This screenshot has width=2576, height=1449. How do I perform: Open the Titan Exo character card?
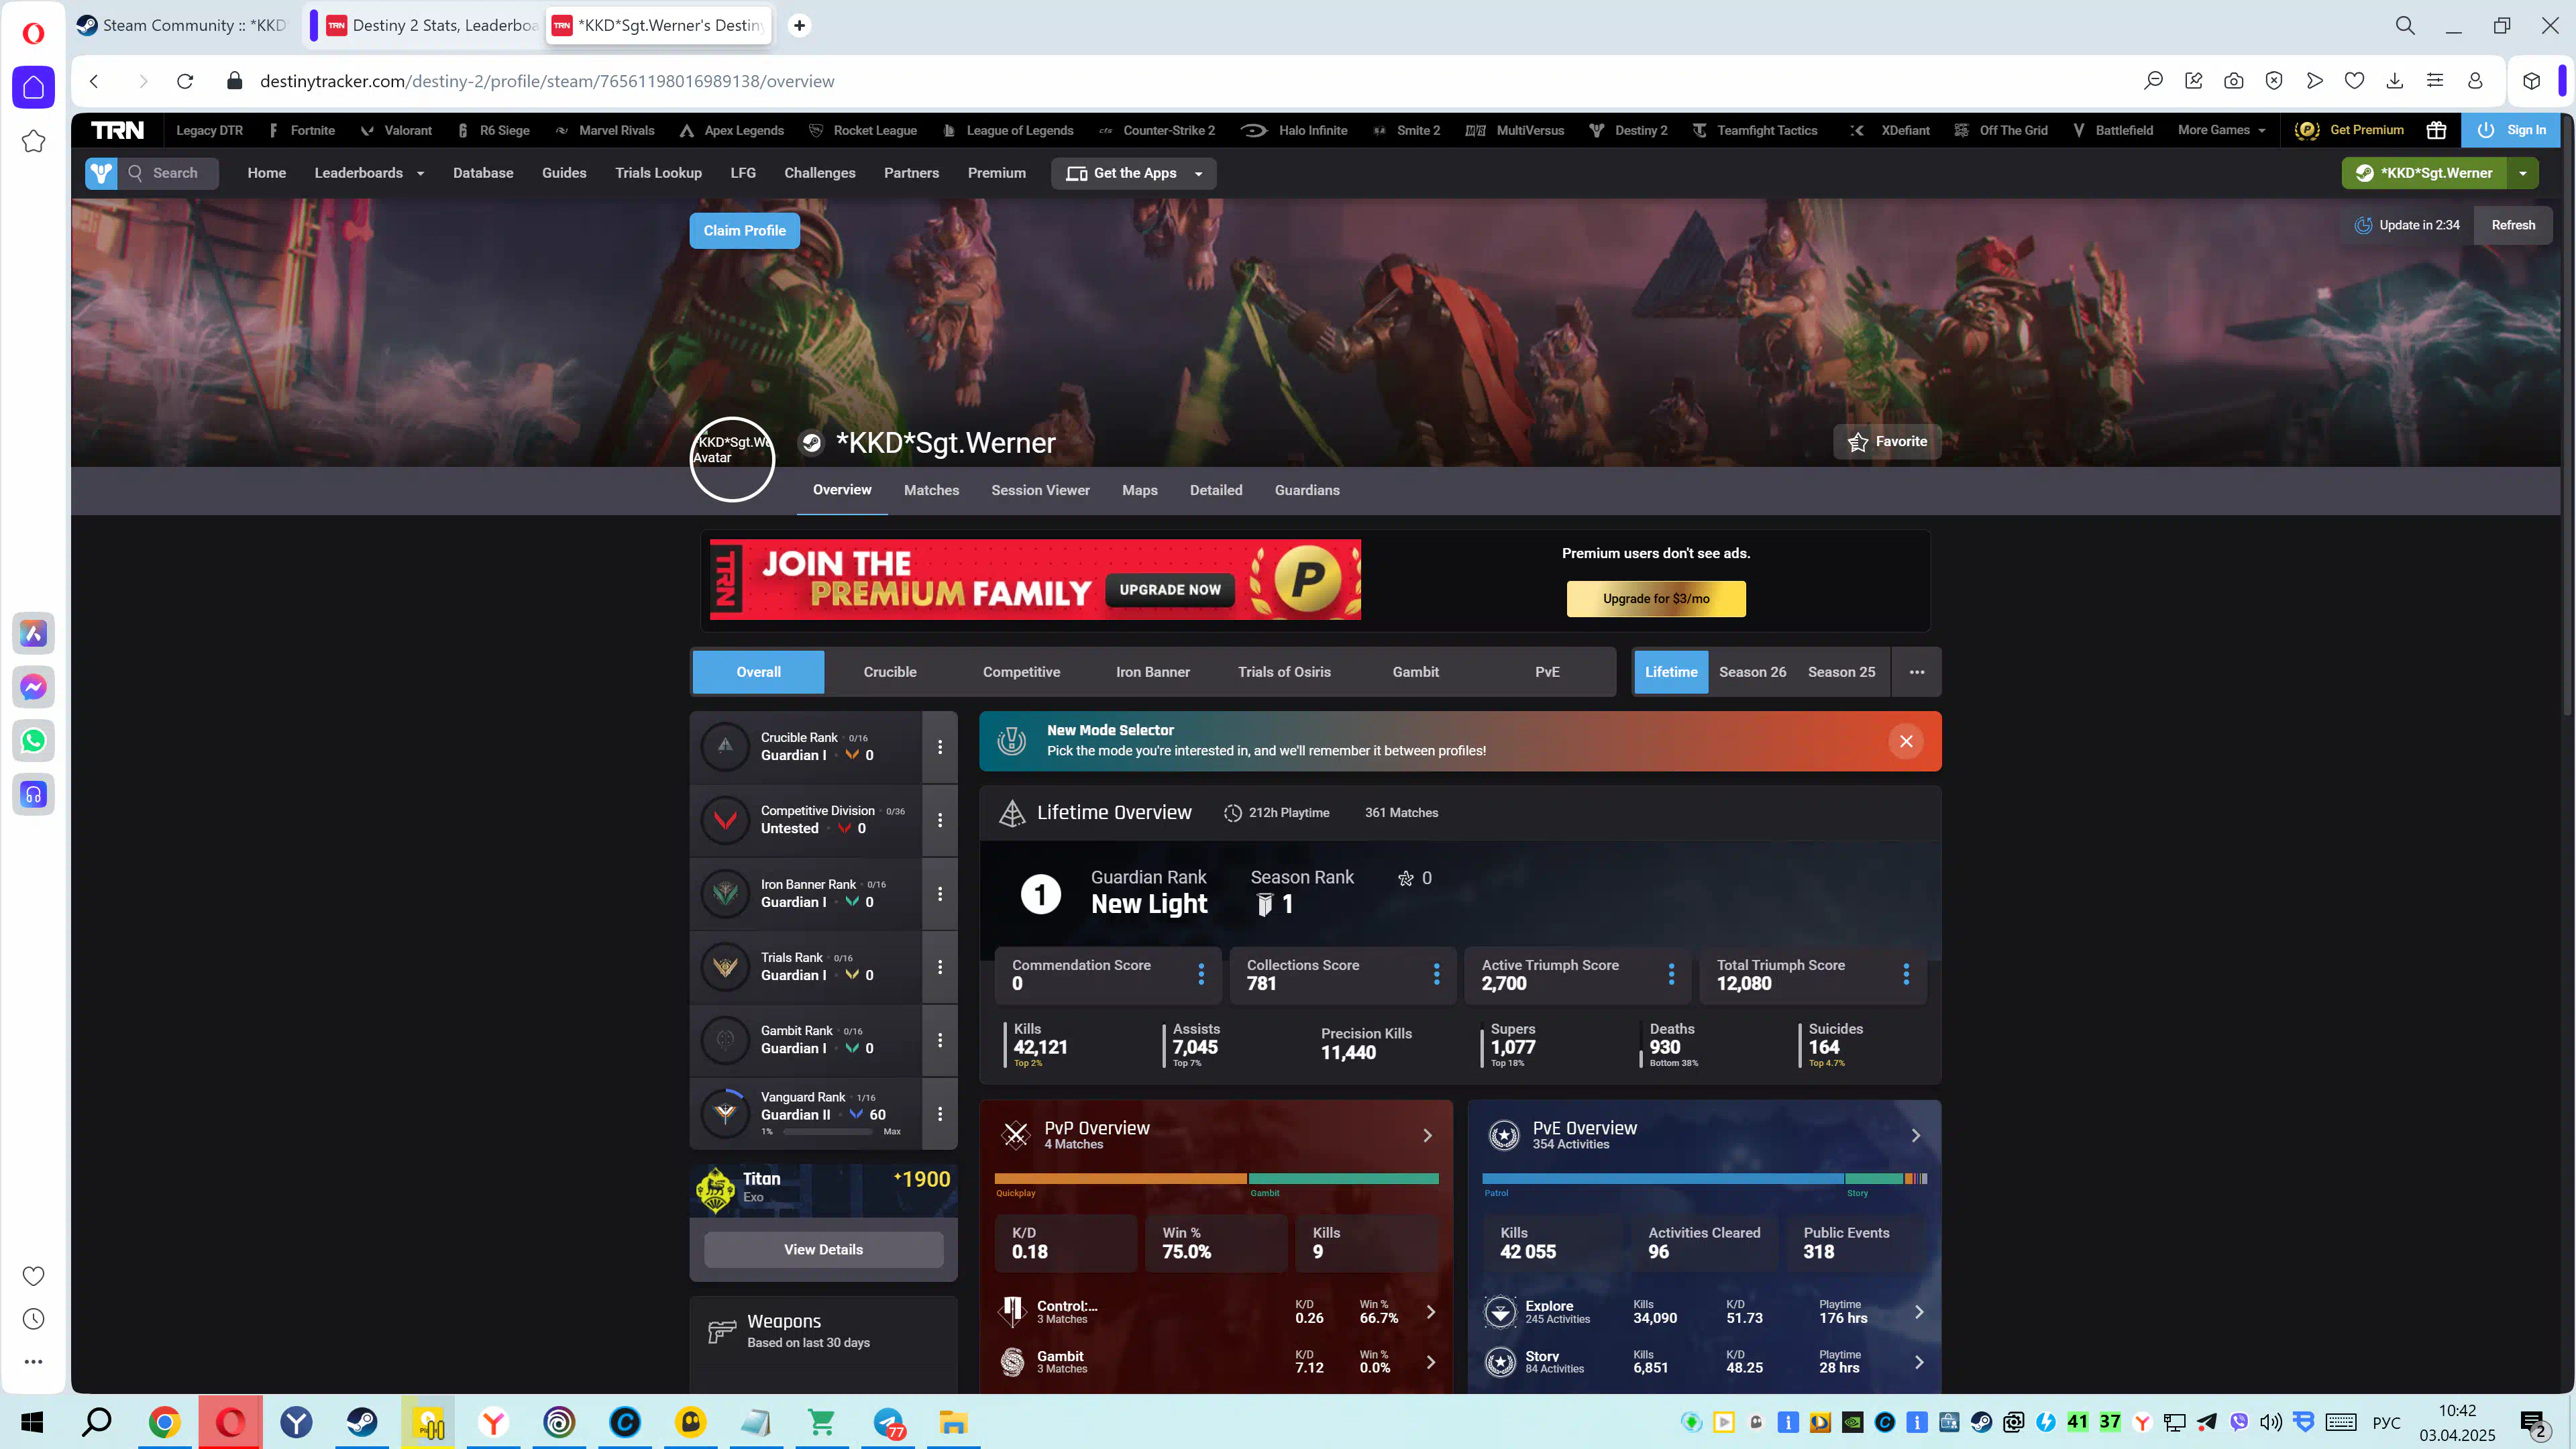pyautogui.click(x=823, y=1190)
